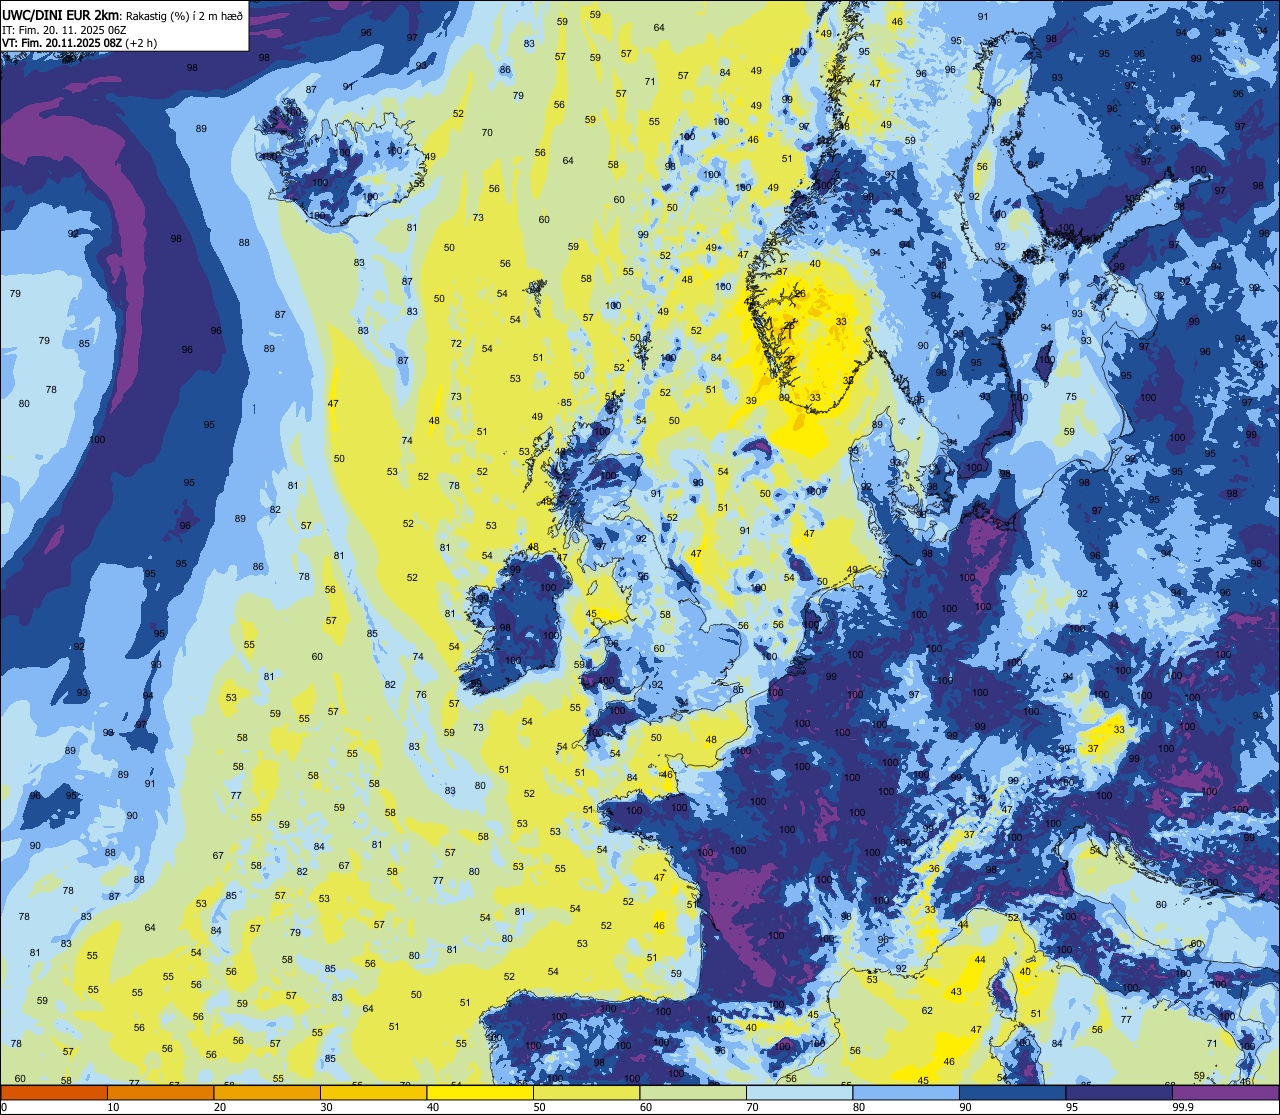Viewport: 1280px width, 1115px height.
Task: Click the '50' tick label on the legend scale
Action: [539, 1107]
